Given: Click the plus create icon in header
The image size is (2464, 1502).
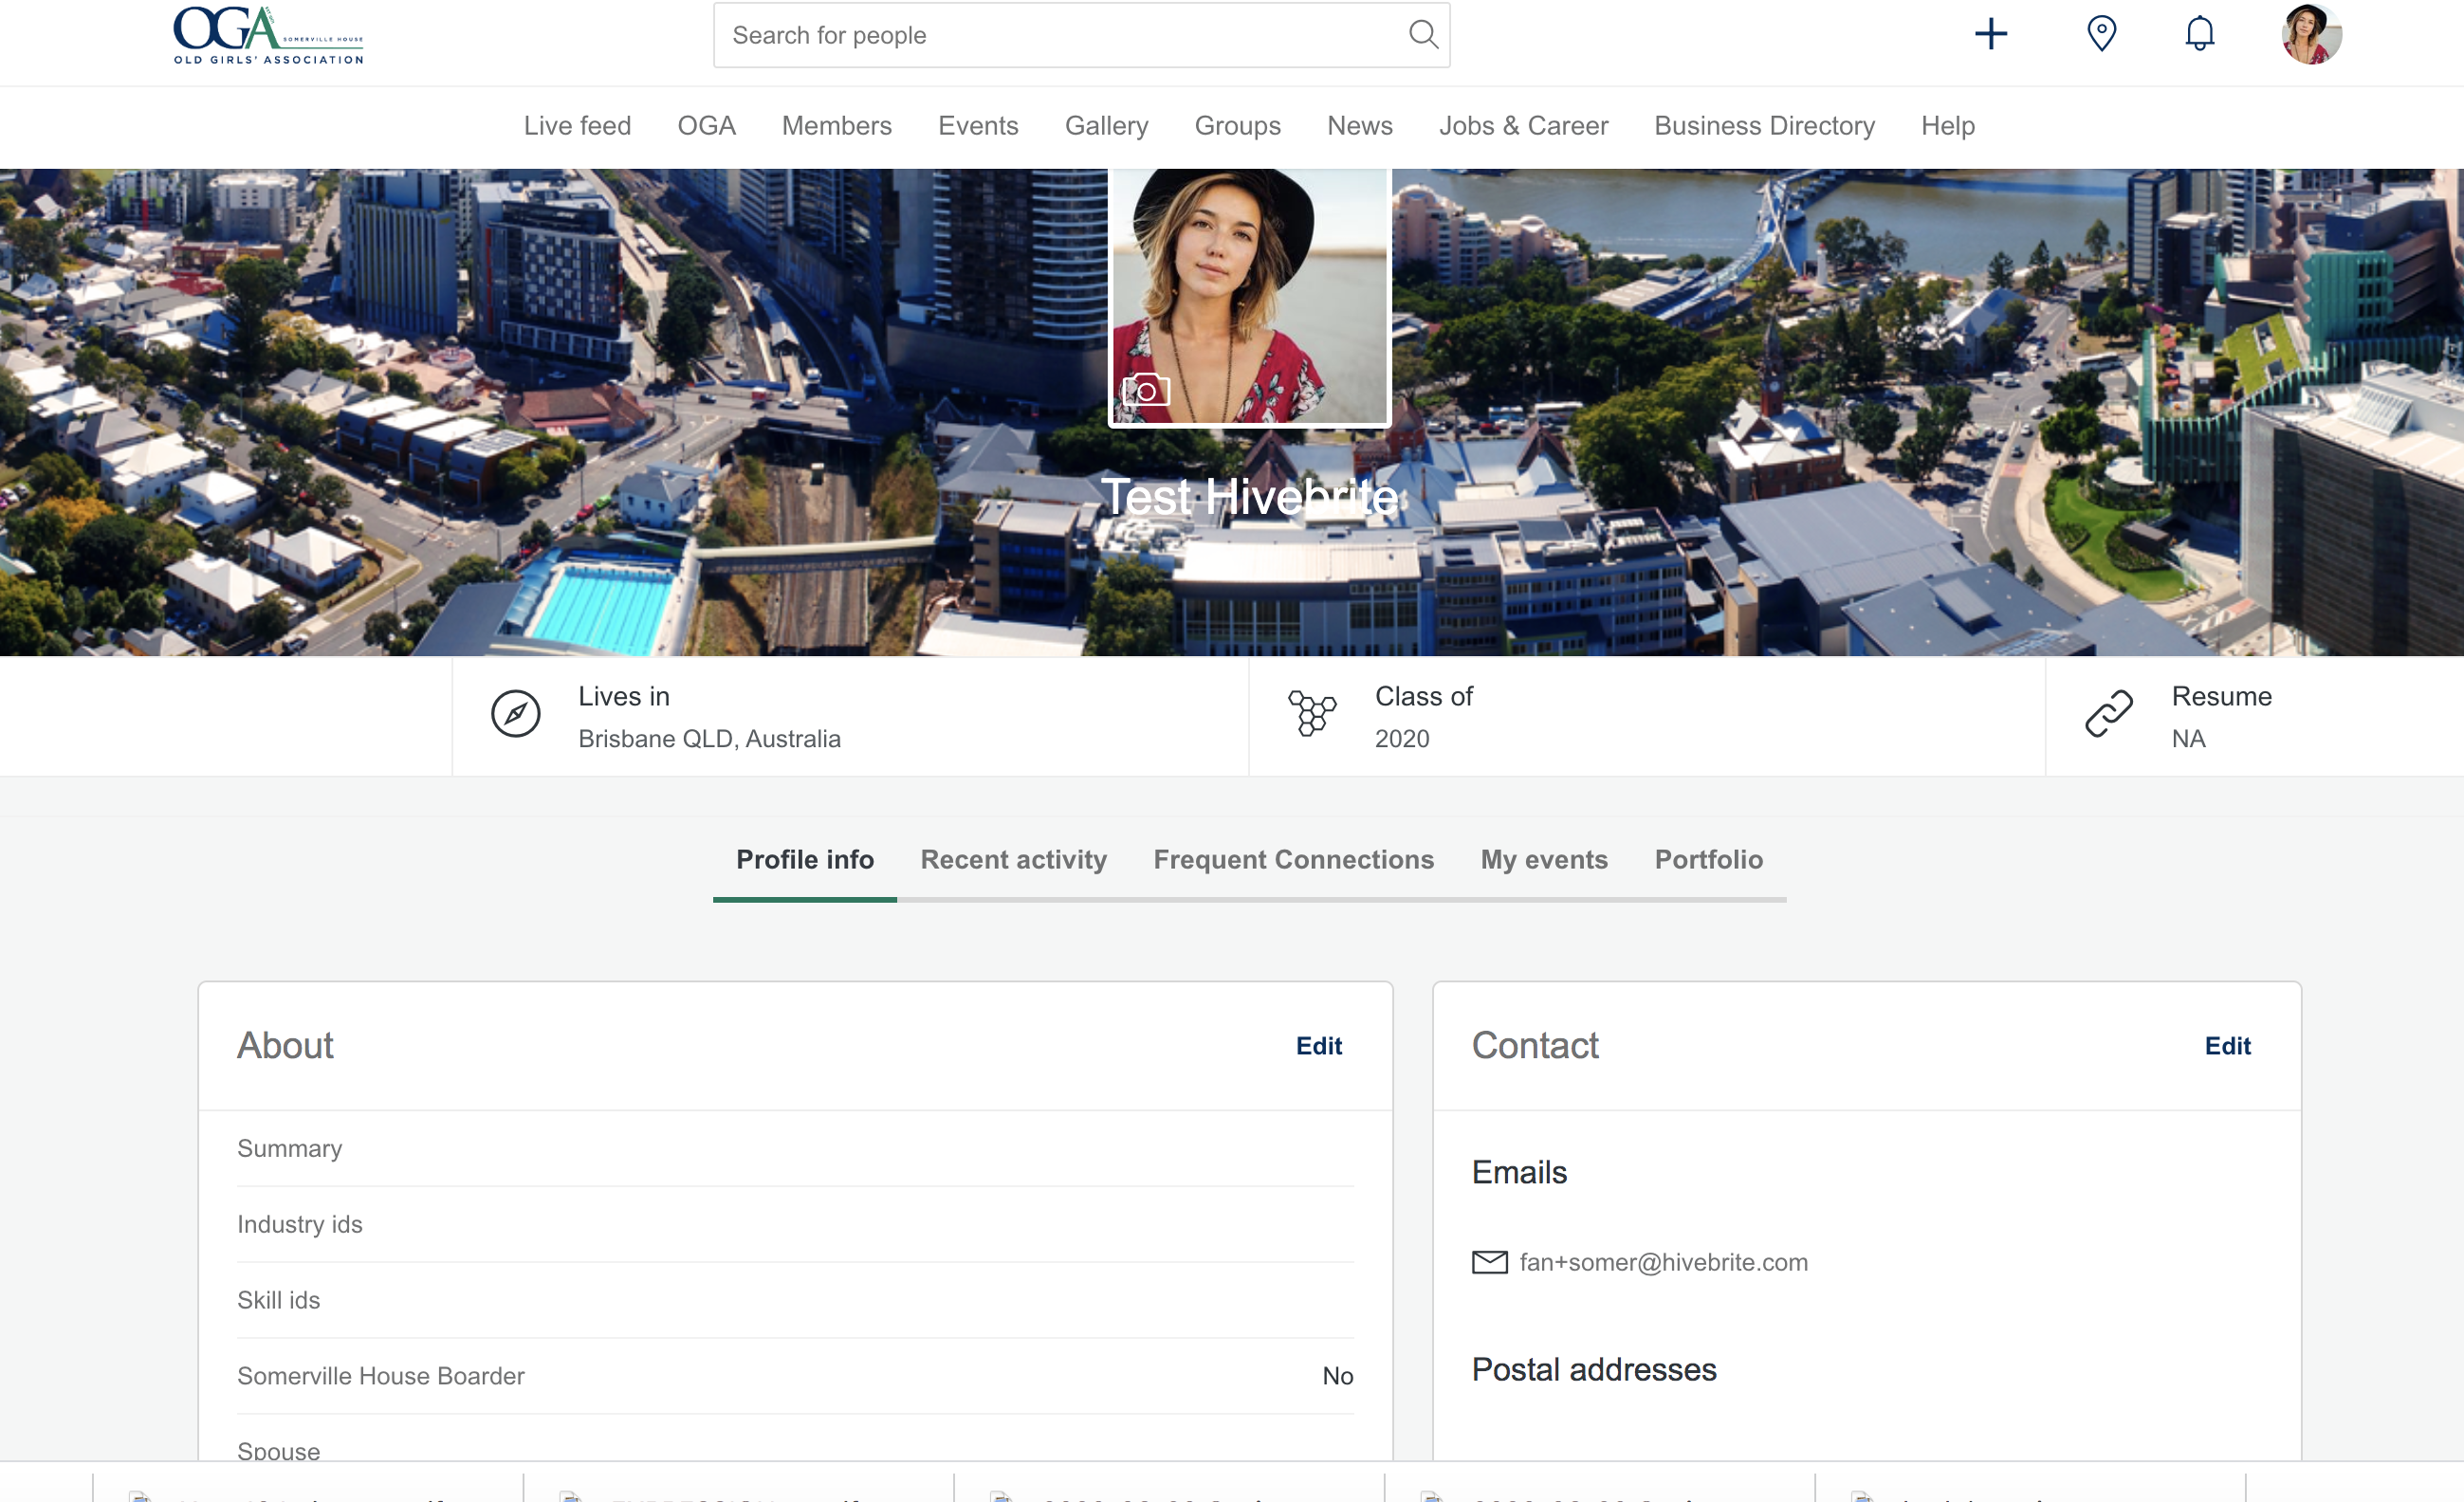Looking at the screenshot, I should [1990, 34].
